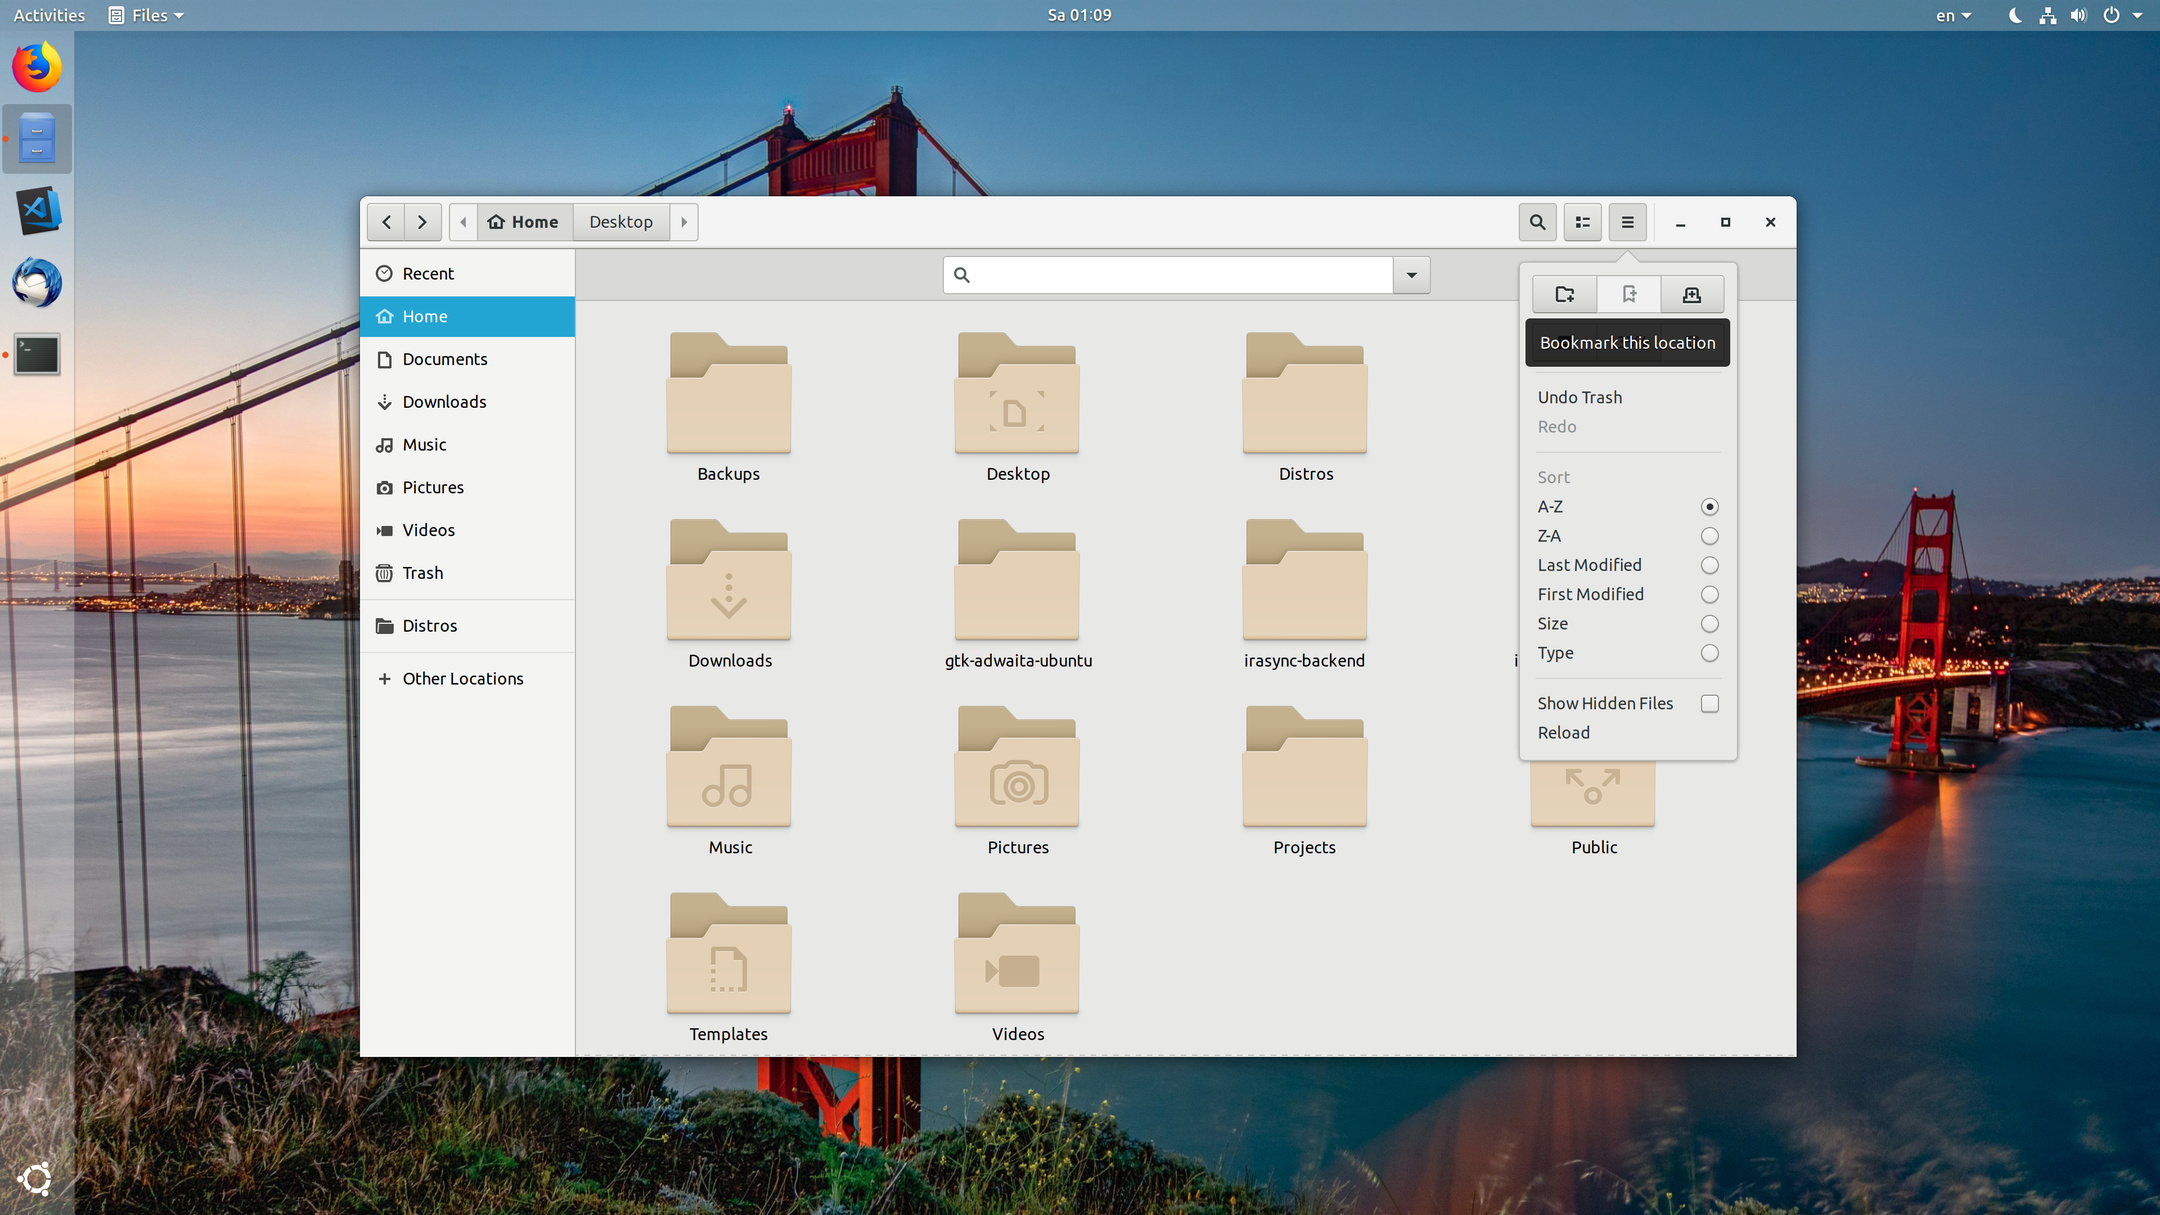Expand the search filter dropdown arrow
2160x1215 pixels.
(1411, 275)
